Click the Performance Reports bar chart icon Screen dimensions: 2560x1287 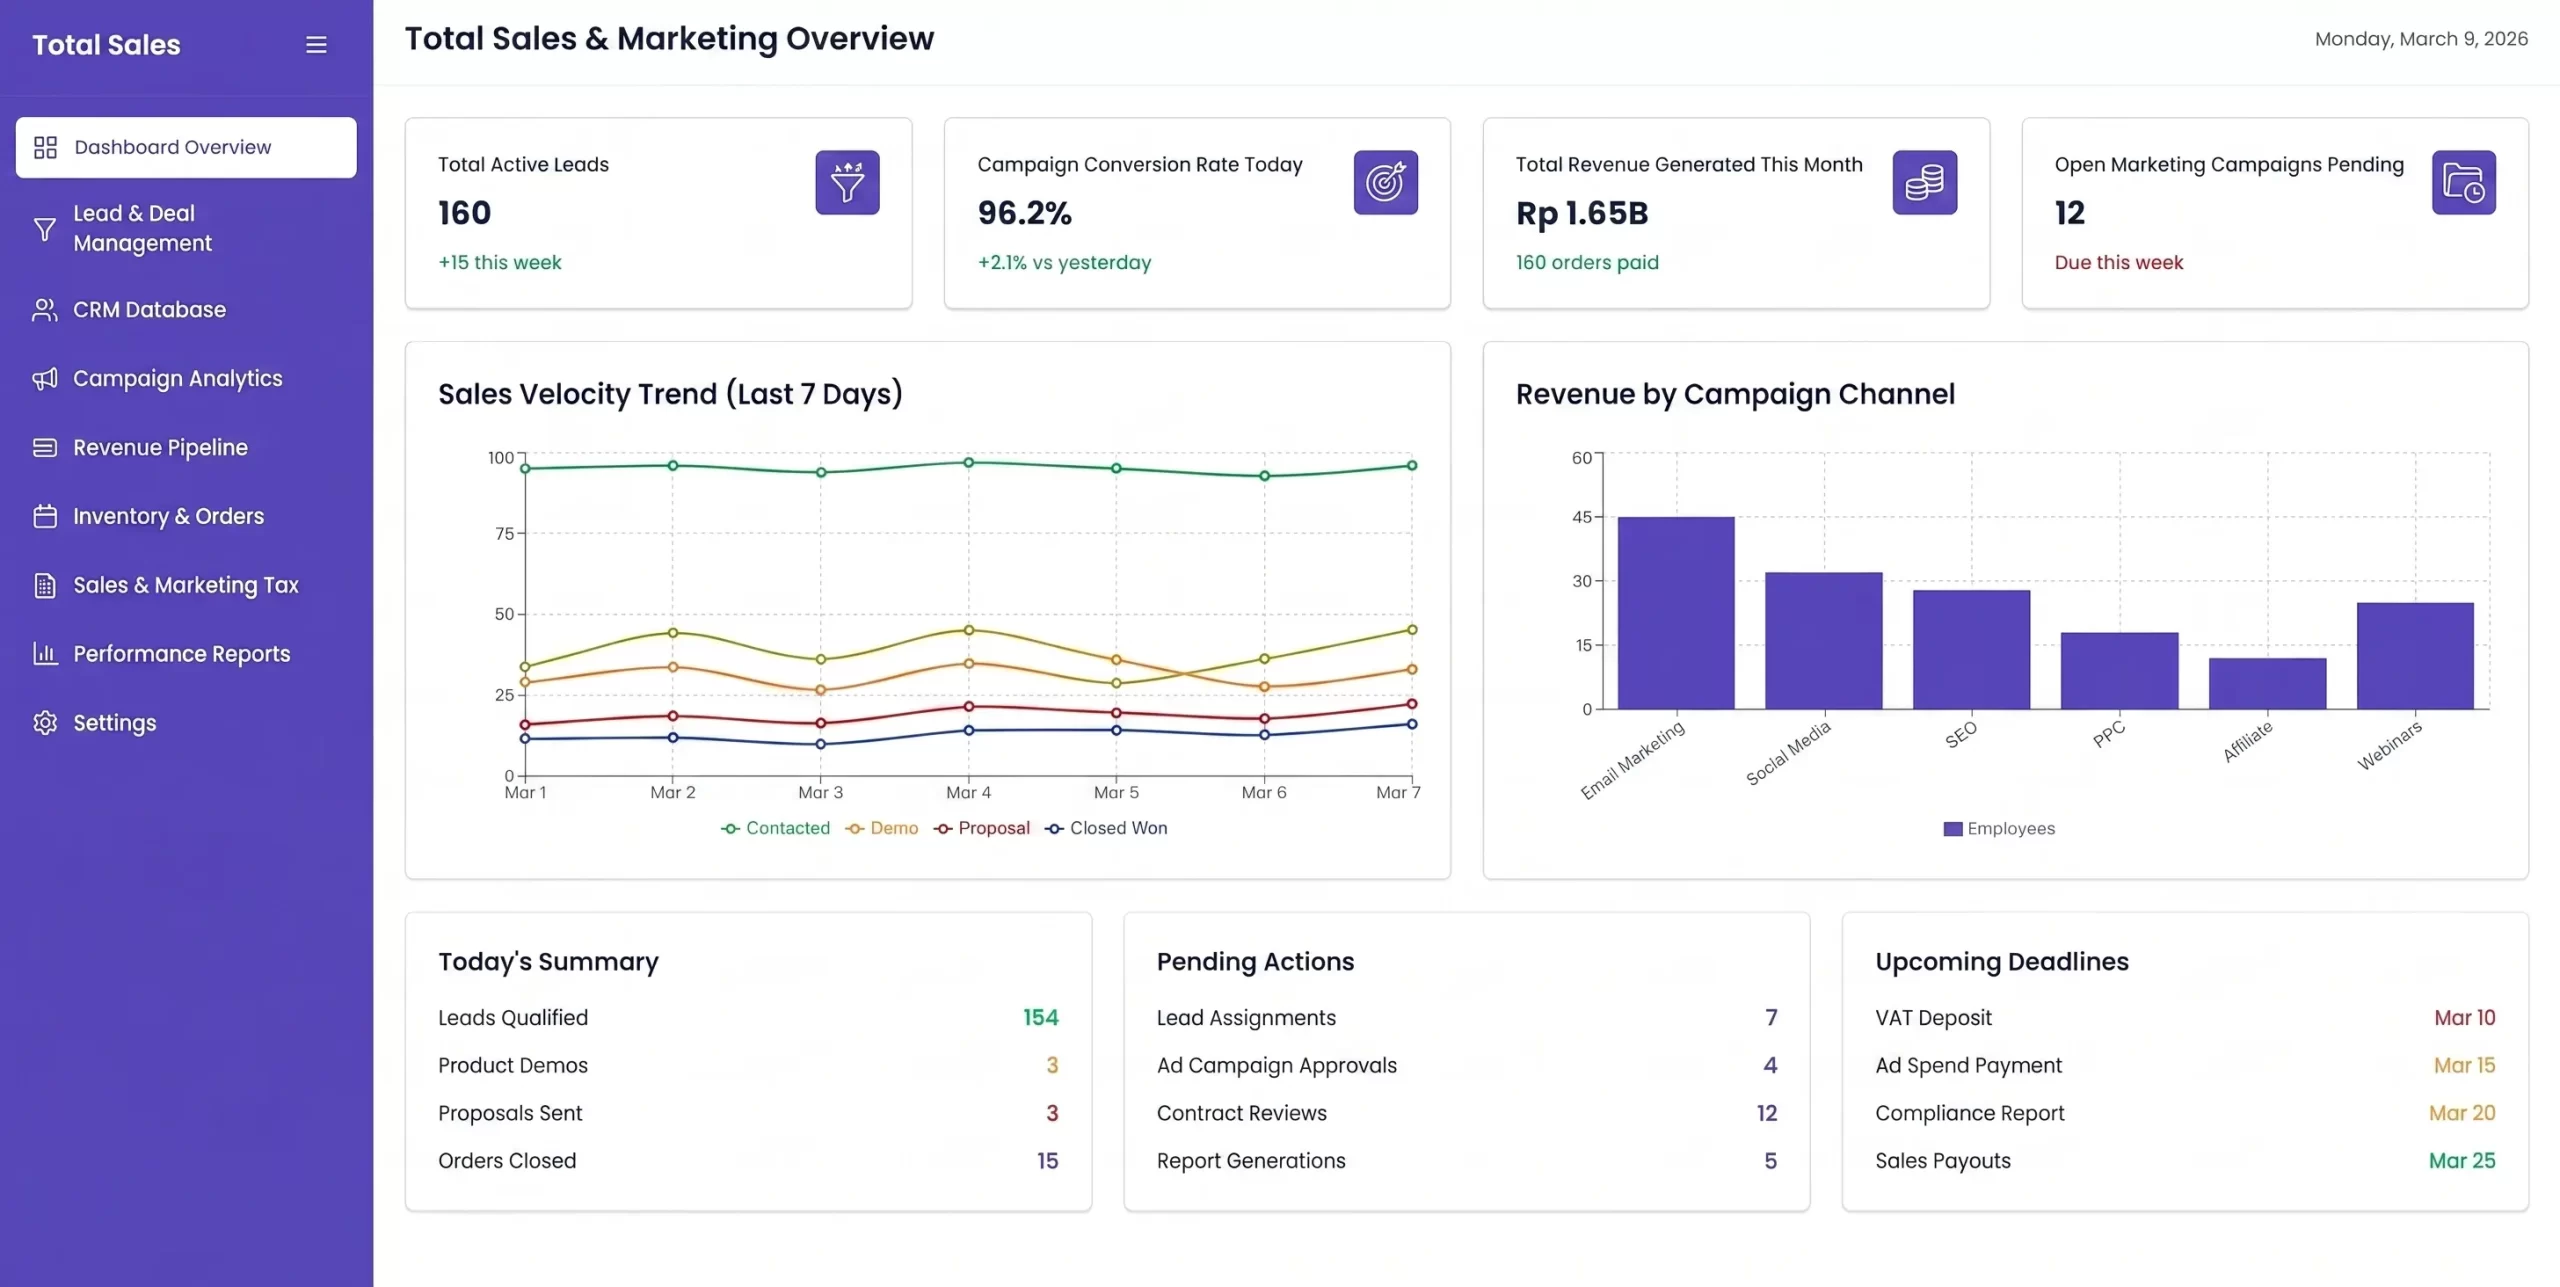[x=45, y=655]
